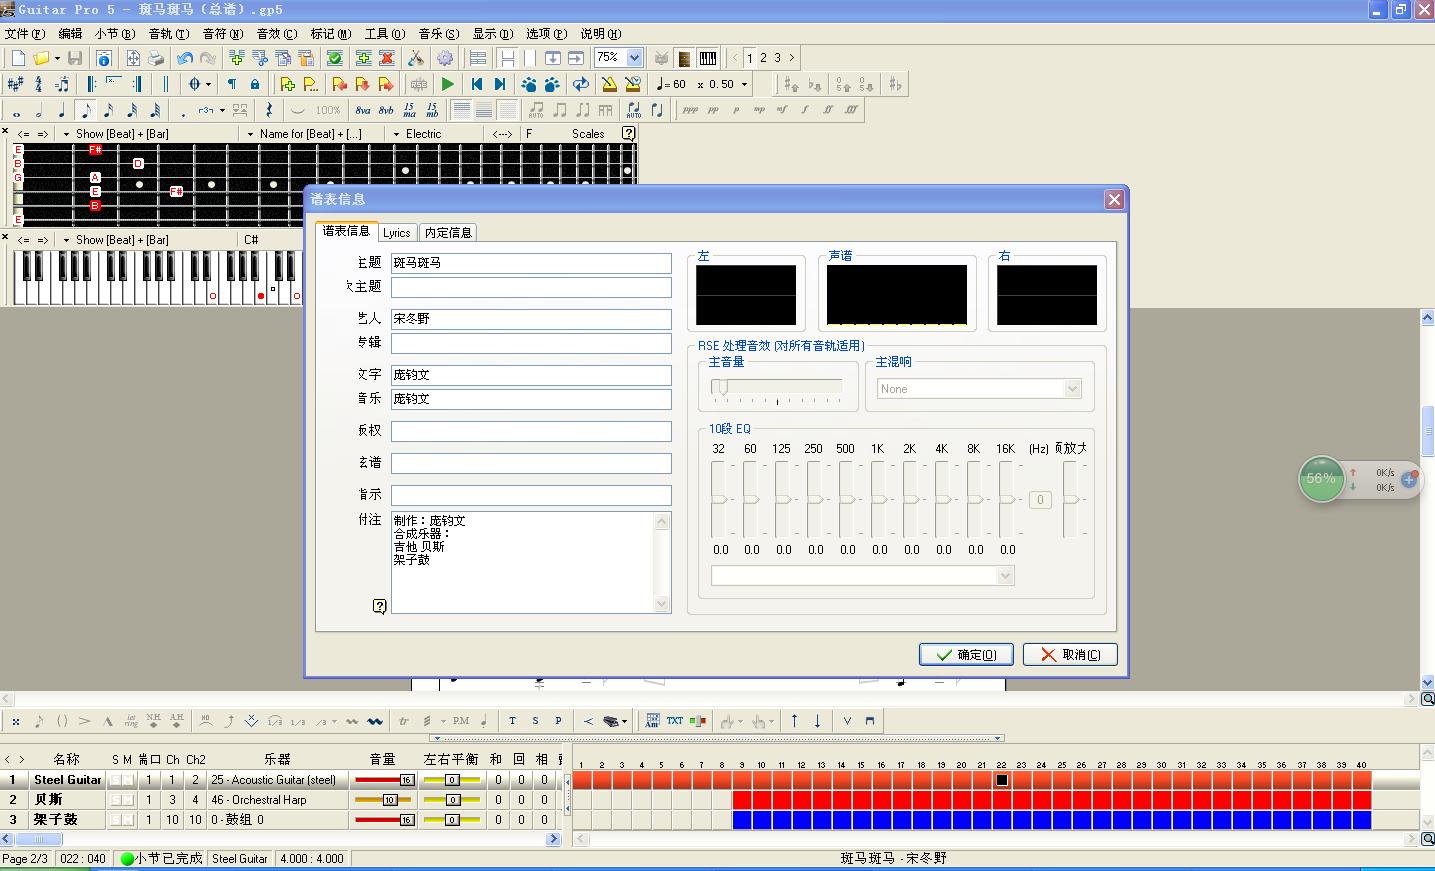Toggle solo on Steel Guitar track
The image size is (1435, 871).
coord(116,780)
